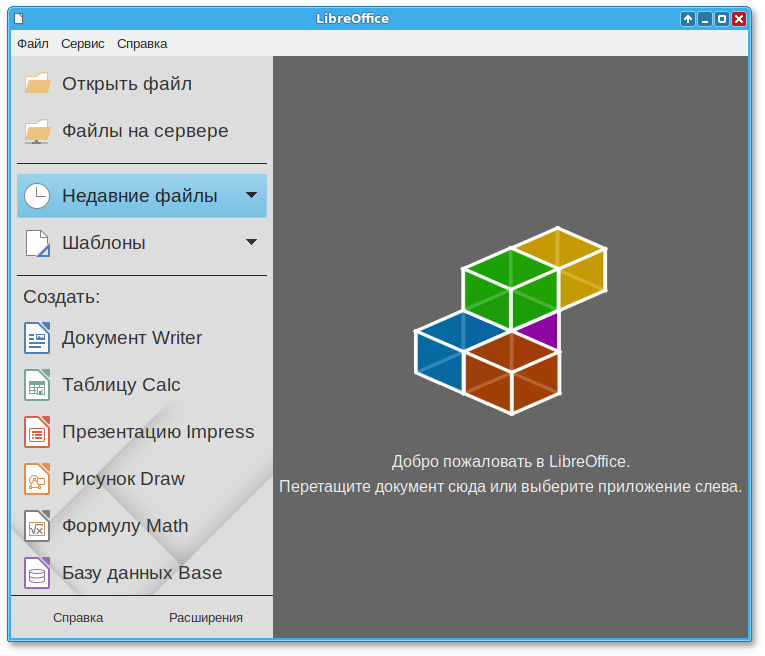
Task: Click the Writer document icon
Action: tap(37, 338)
